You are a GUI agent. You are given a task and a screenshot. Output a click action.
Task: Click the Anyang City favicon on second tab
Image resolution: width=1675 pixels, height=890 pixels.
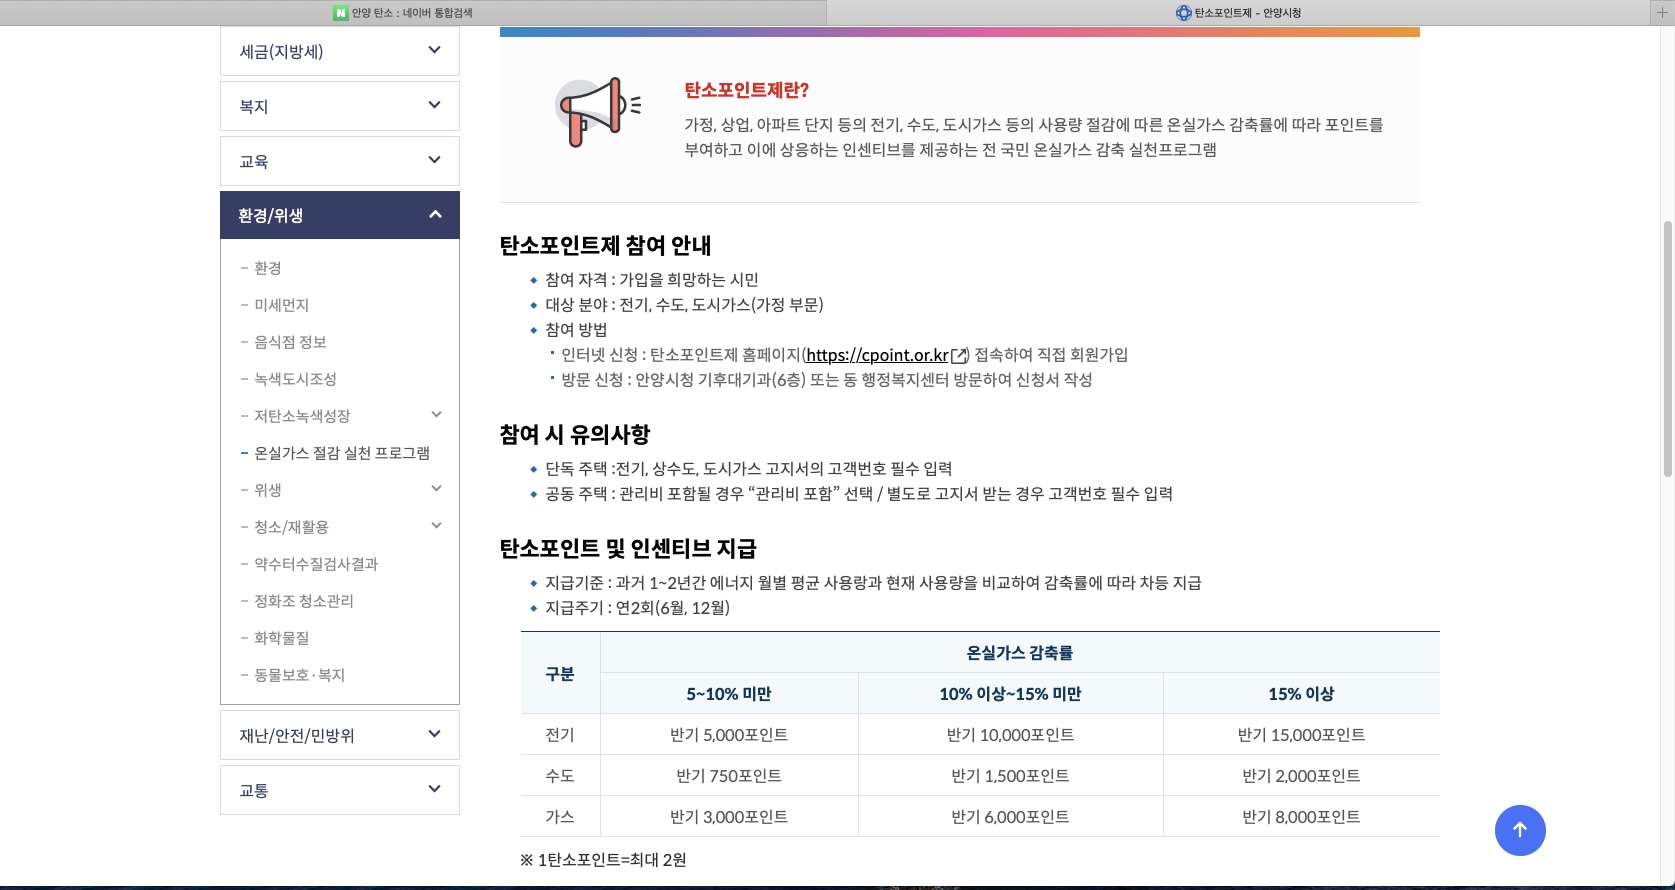1184,13
